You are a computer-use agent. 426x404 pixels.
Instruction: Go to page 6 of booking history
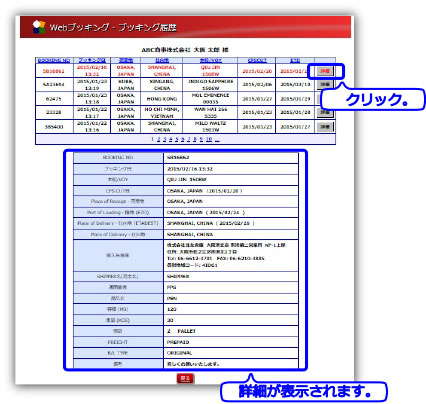pos(183,139)
